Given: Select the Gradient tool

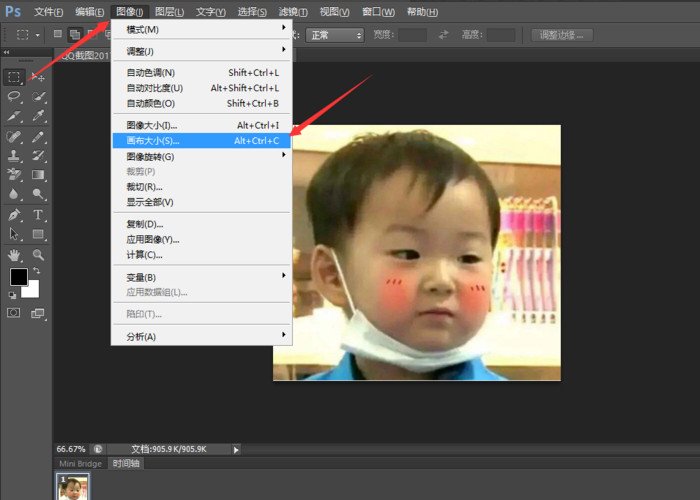Looking at the screenshot, I should tap(38, 175).
